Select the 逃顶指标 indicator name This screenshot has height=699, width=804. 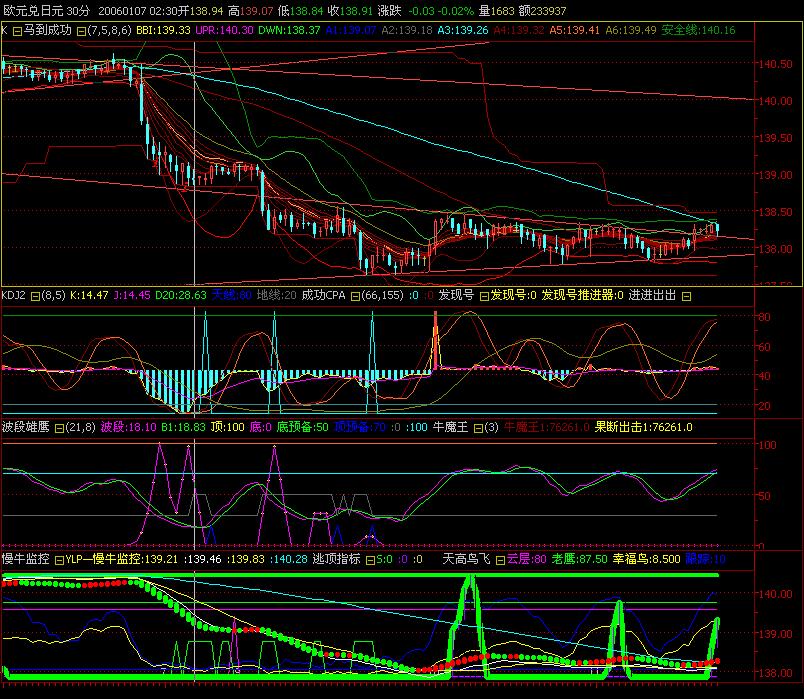(x=336, y=559)
